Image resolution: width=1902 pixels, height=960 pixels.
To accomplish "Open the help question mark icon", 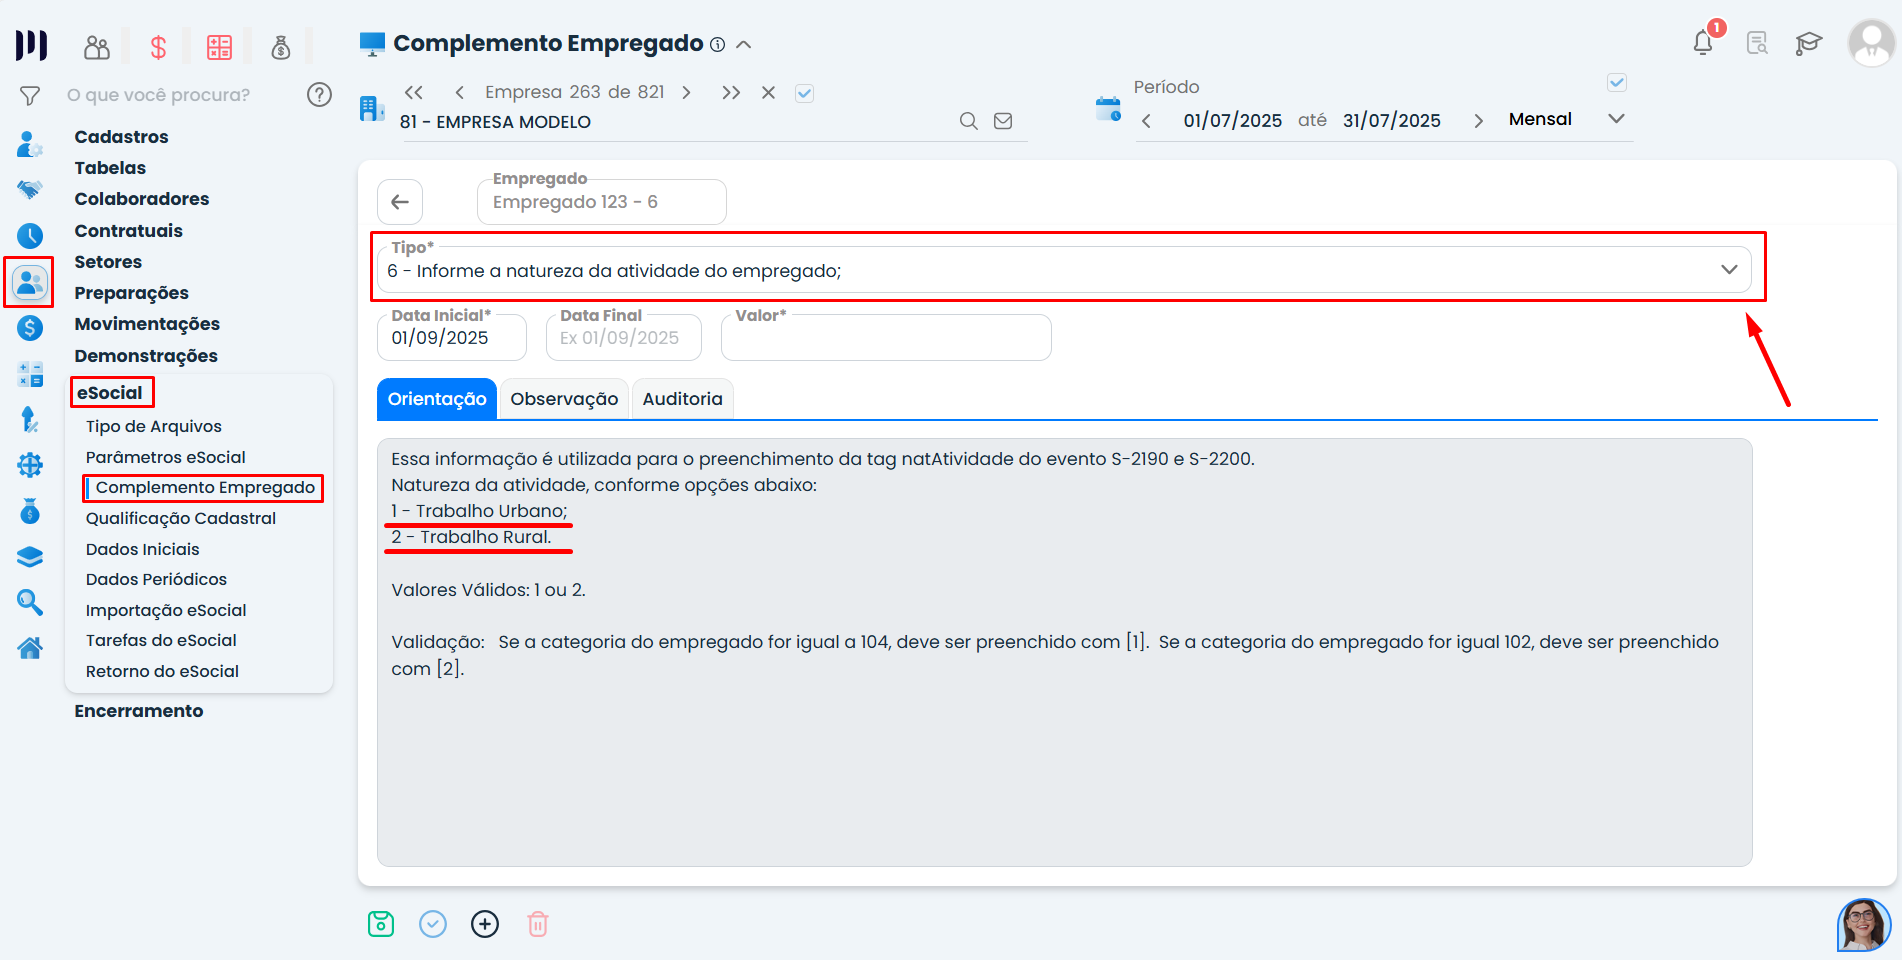I will point(319,95).
